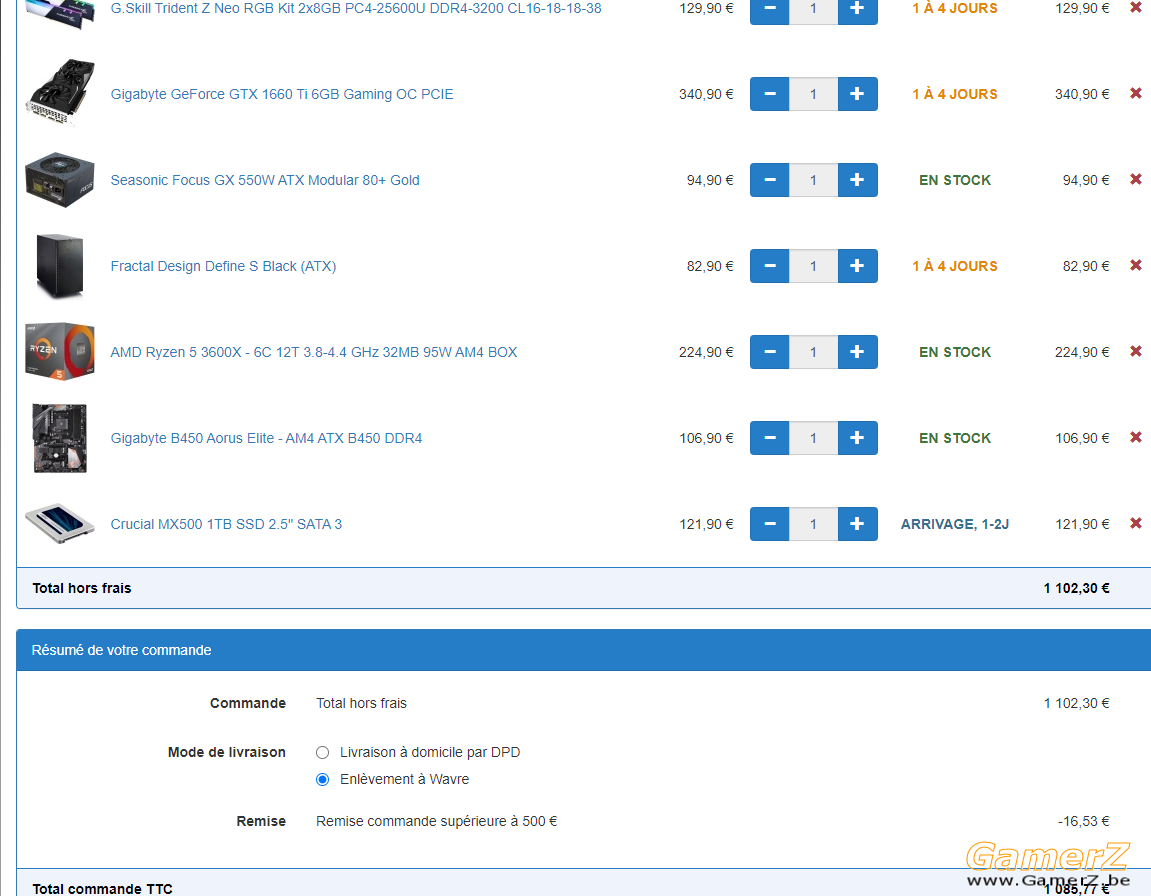Click quantity field for G.Skill Trident Z Neo

pos(813,10)
